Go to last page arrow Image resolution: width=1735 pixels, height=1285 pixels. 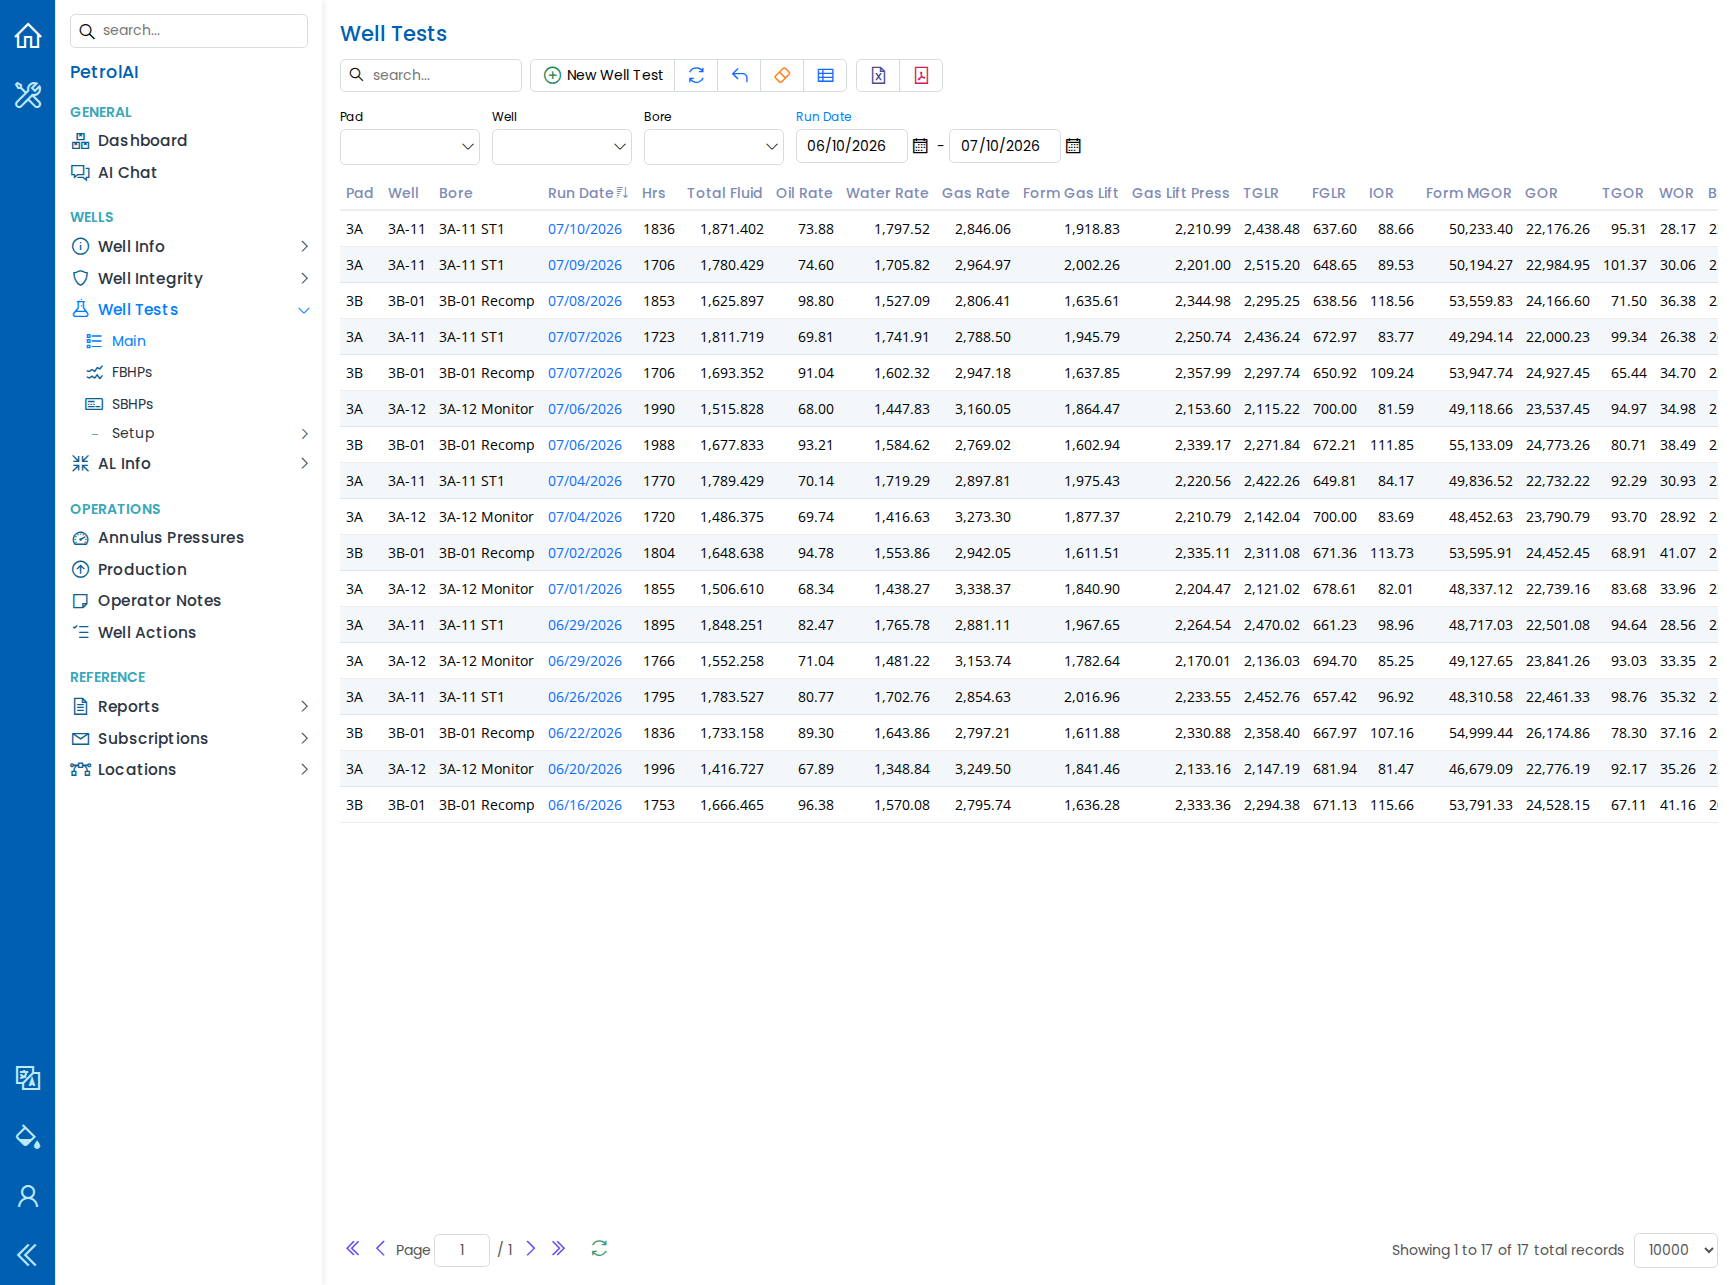click(x=559, y=1249)
